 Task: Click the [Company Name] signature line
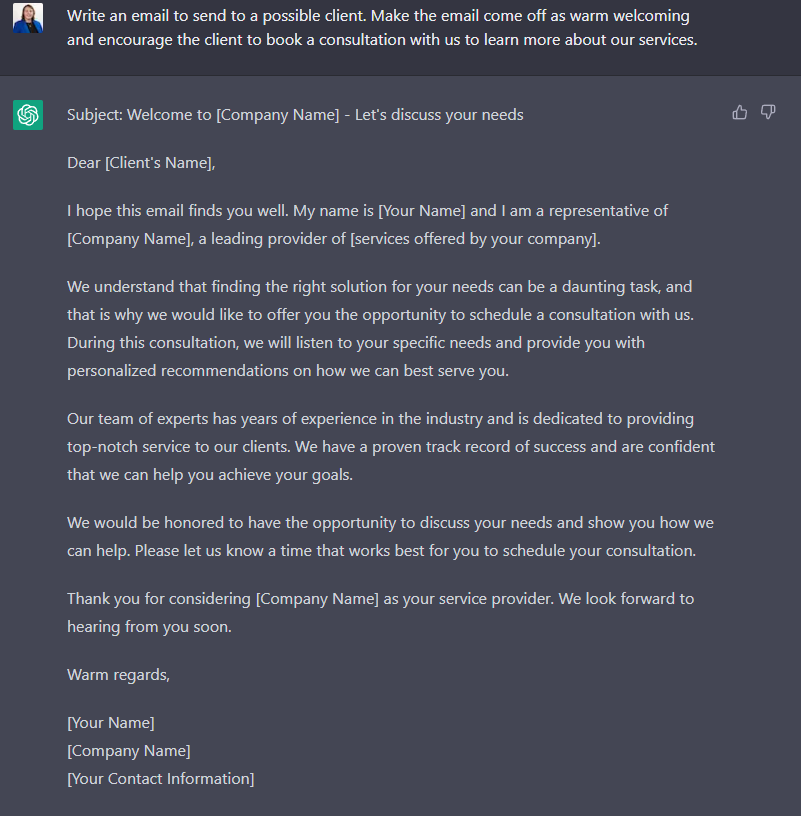(x=129, y=751)
